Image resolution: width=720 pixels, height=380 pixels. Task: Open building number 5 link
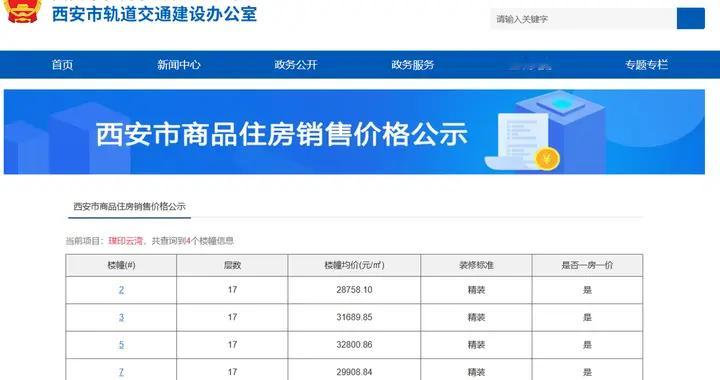pos(121,345)
